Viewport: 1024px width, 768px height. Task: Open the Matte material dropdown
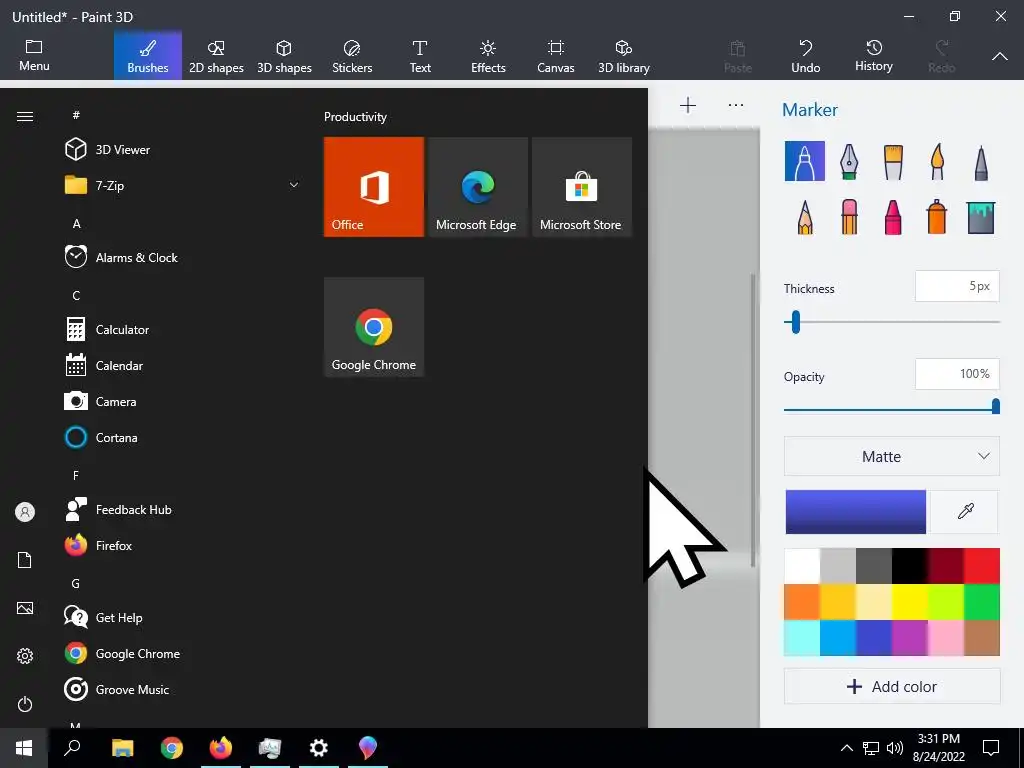(x=891, y=456)
